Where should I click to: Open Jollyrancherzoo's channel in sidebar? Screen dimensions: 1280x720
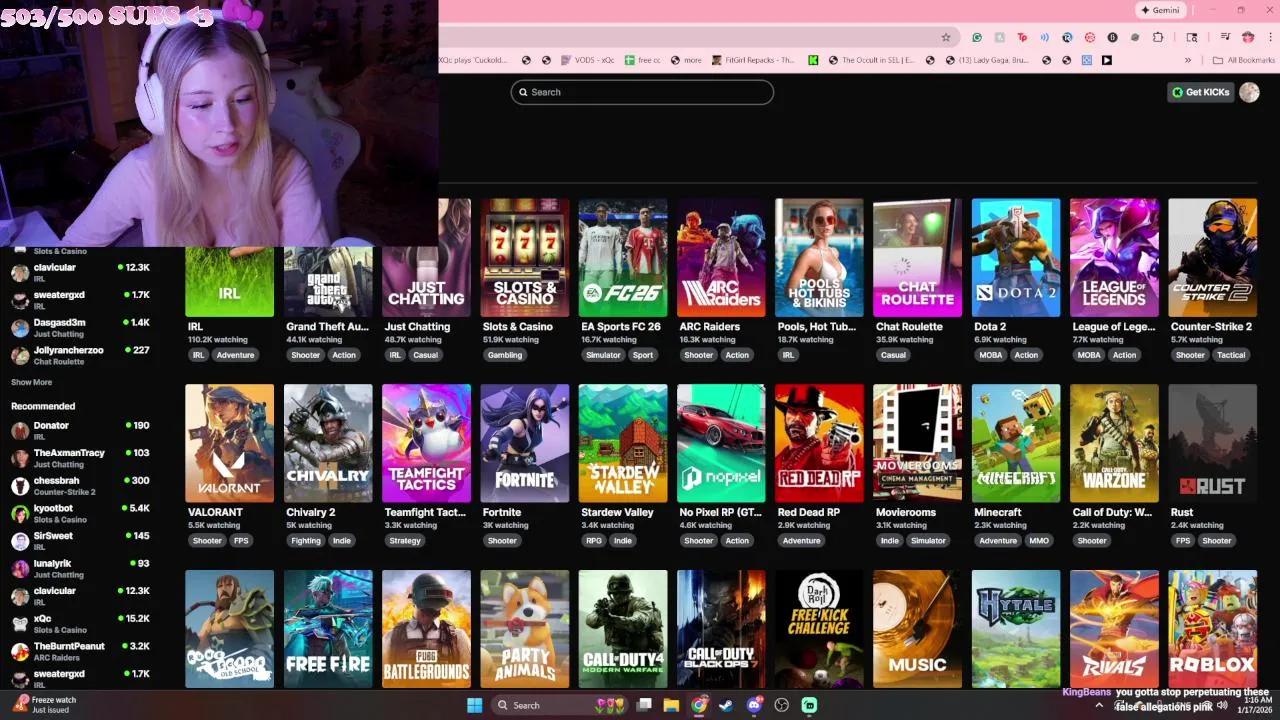(80, 355)
